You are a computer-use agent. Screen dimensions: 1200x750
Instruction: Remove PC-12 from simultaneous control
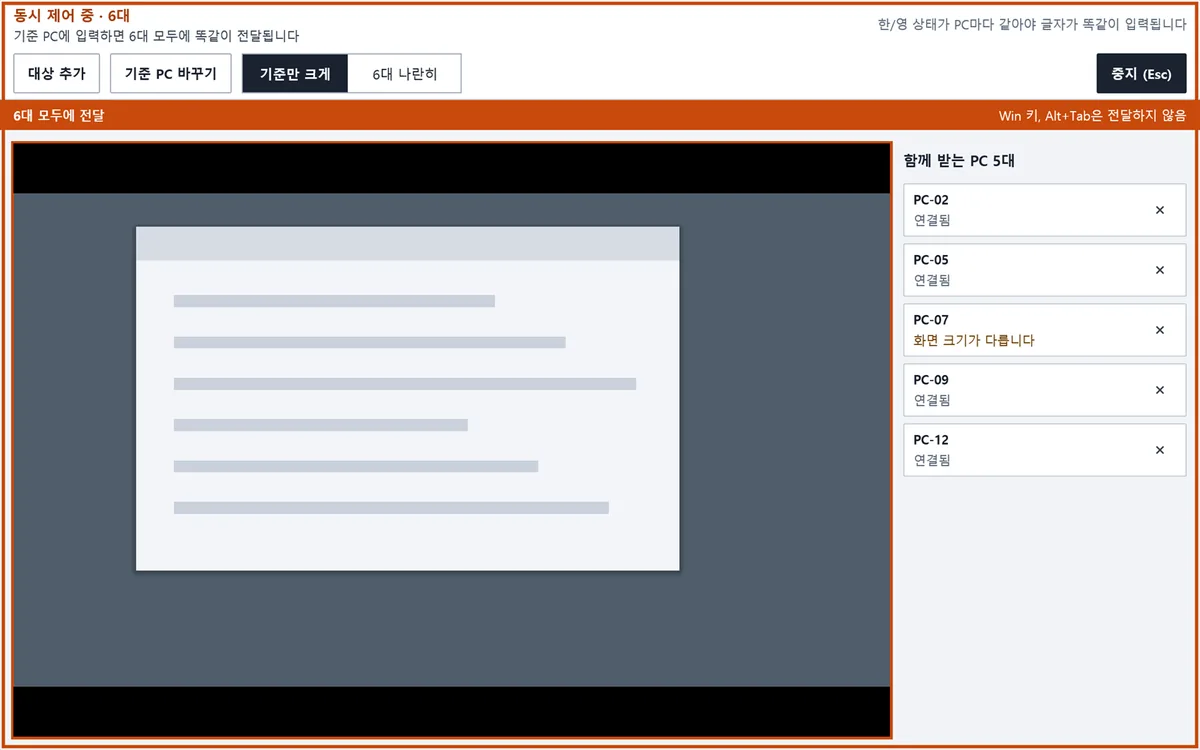click(1160, 450)
